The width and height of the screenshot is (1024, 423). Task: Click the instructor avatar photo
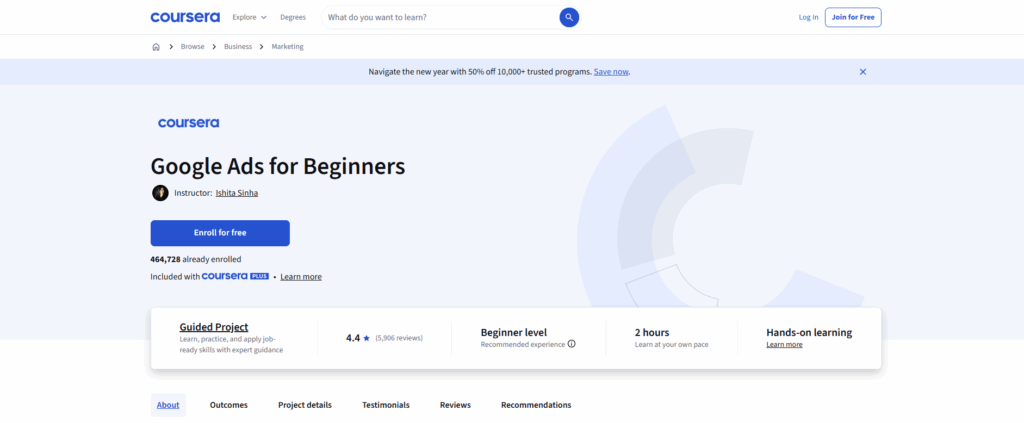click(160, 193)
